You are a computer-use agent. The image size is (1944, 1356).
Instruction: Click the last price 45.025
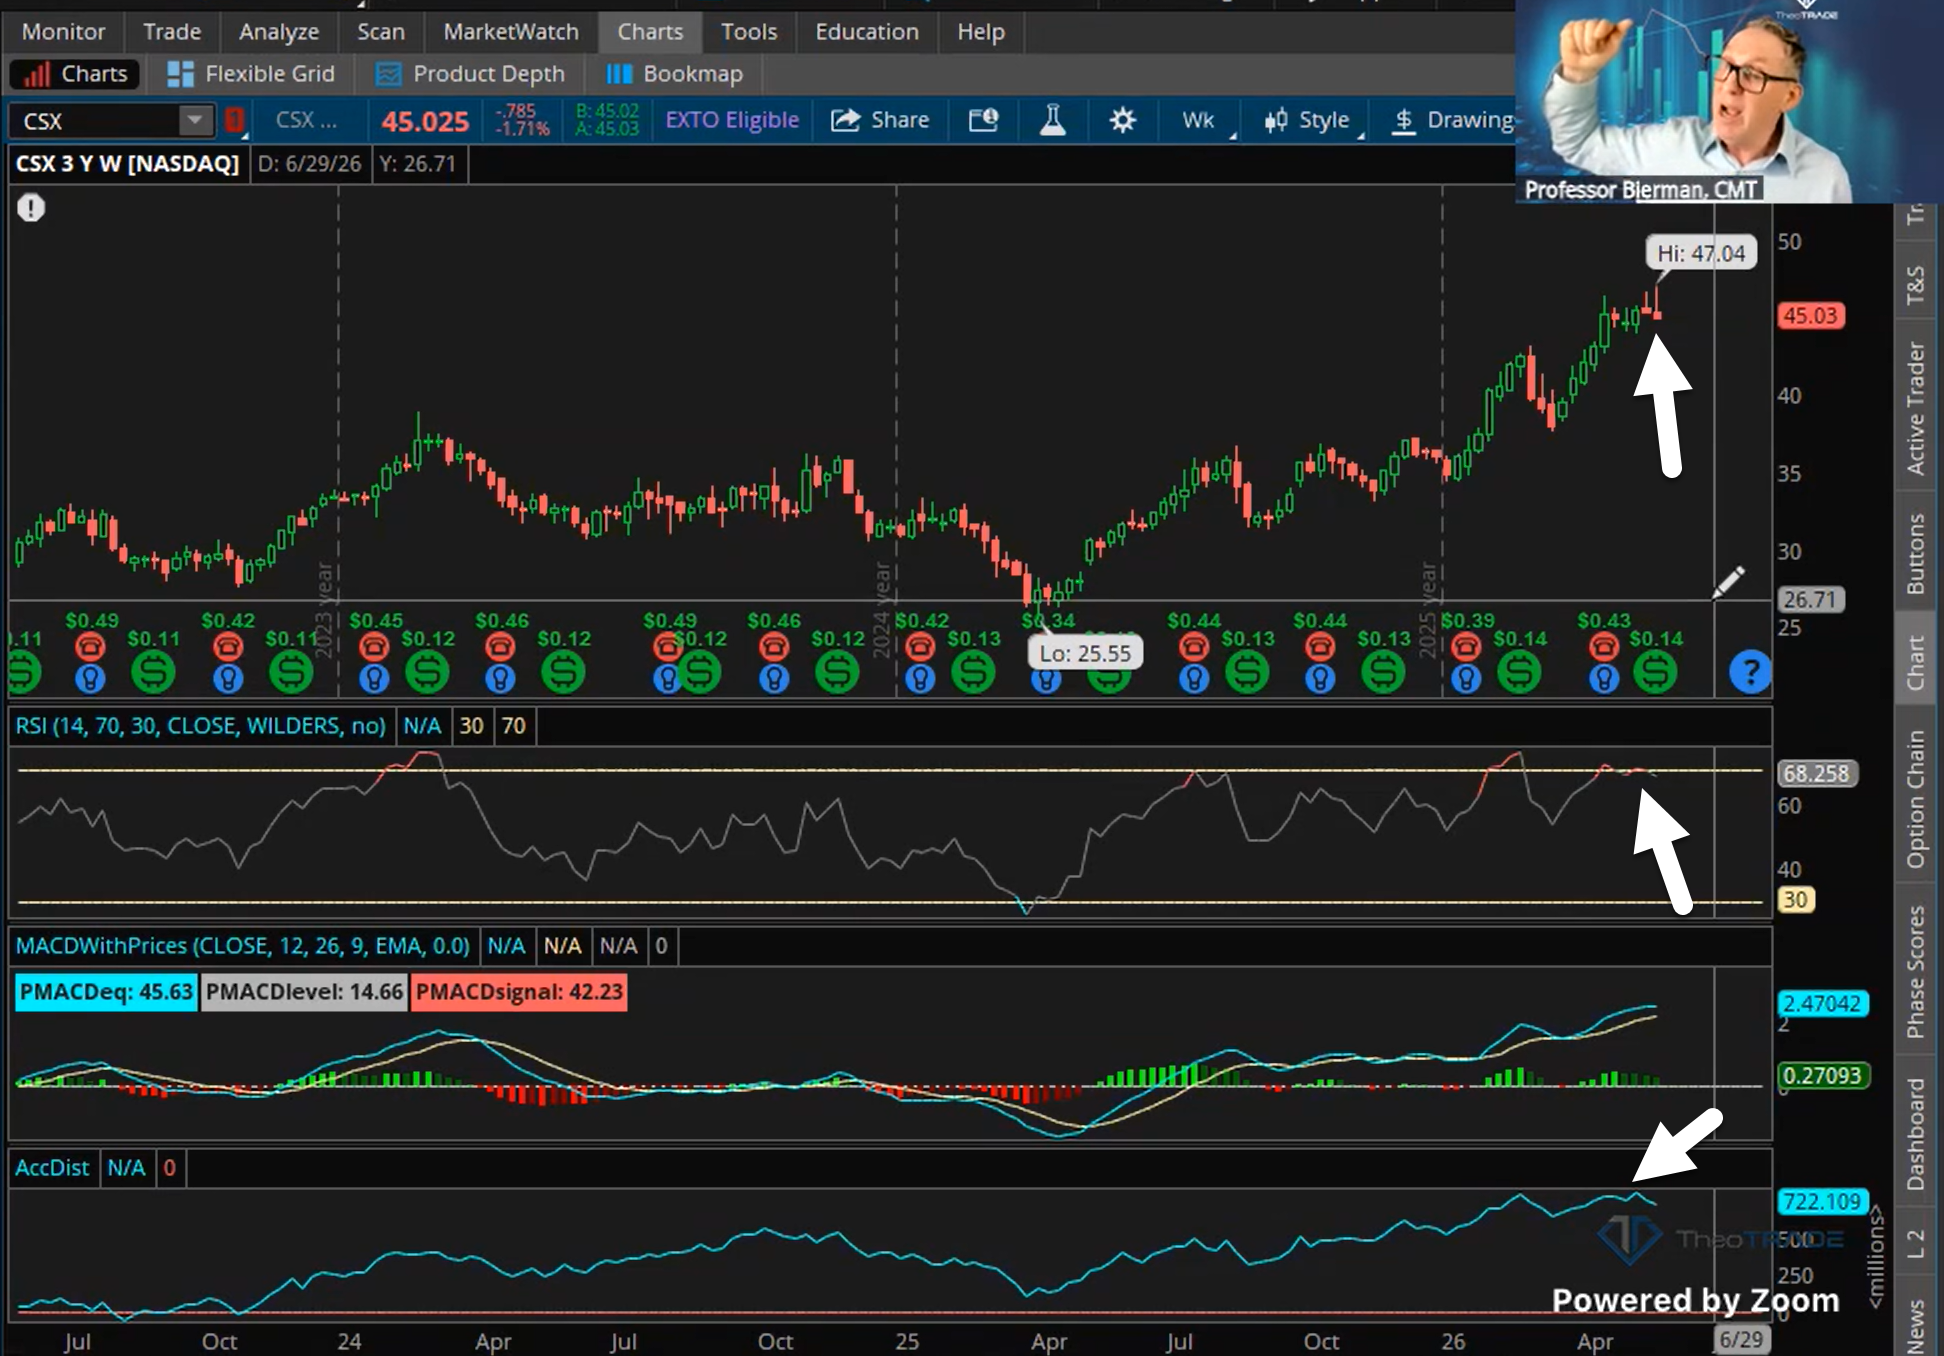pos(425,121)
